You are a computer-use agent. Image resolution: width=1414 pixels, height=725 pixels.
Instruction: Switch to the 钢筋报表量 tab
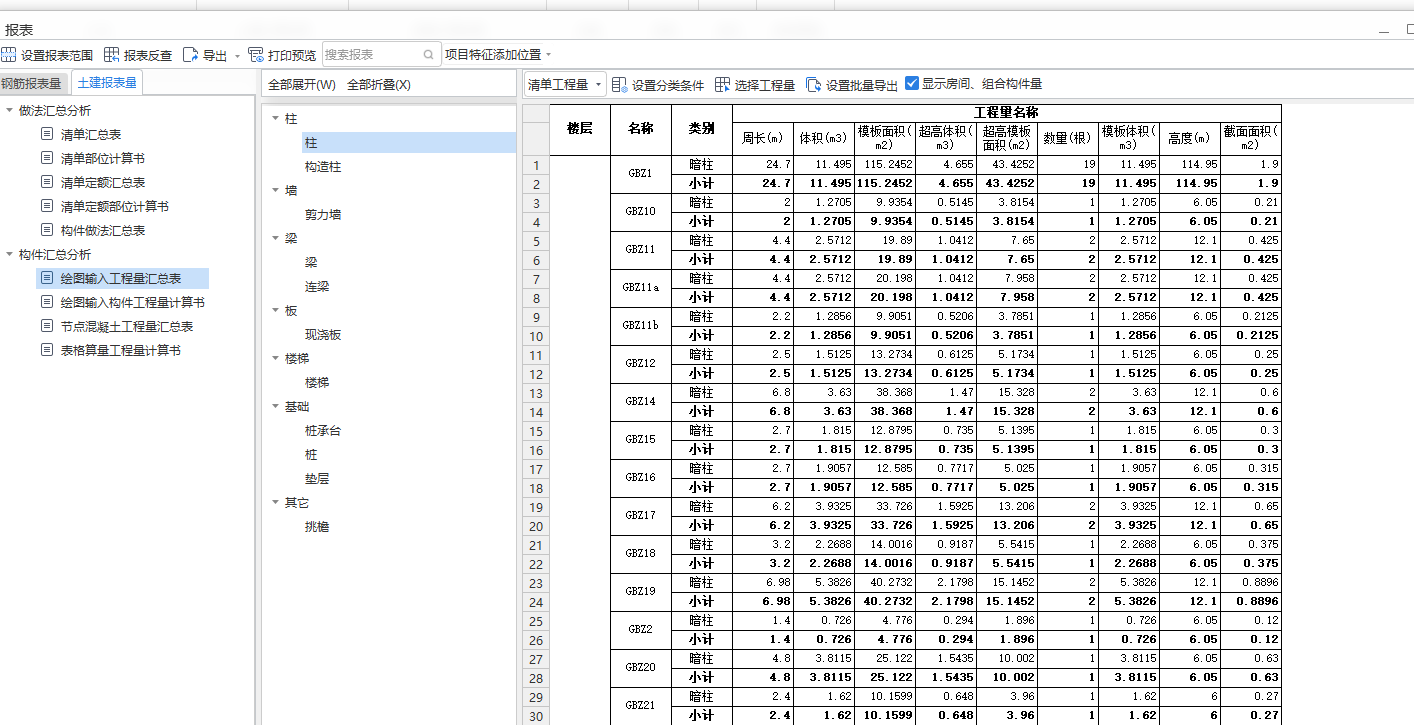[x=32, y=83]
